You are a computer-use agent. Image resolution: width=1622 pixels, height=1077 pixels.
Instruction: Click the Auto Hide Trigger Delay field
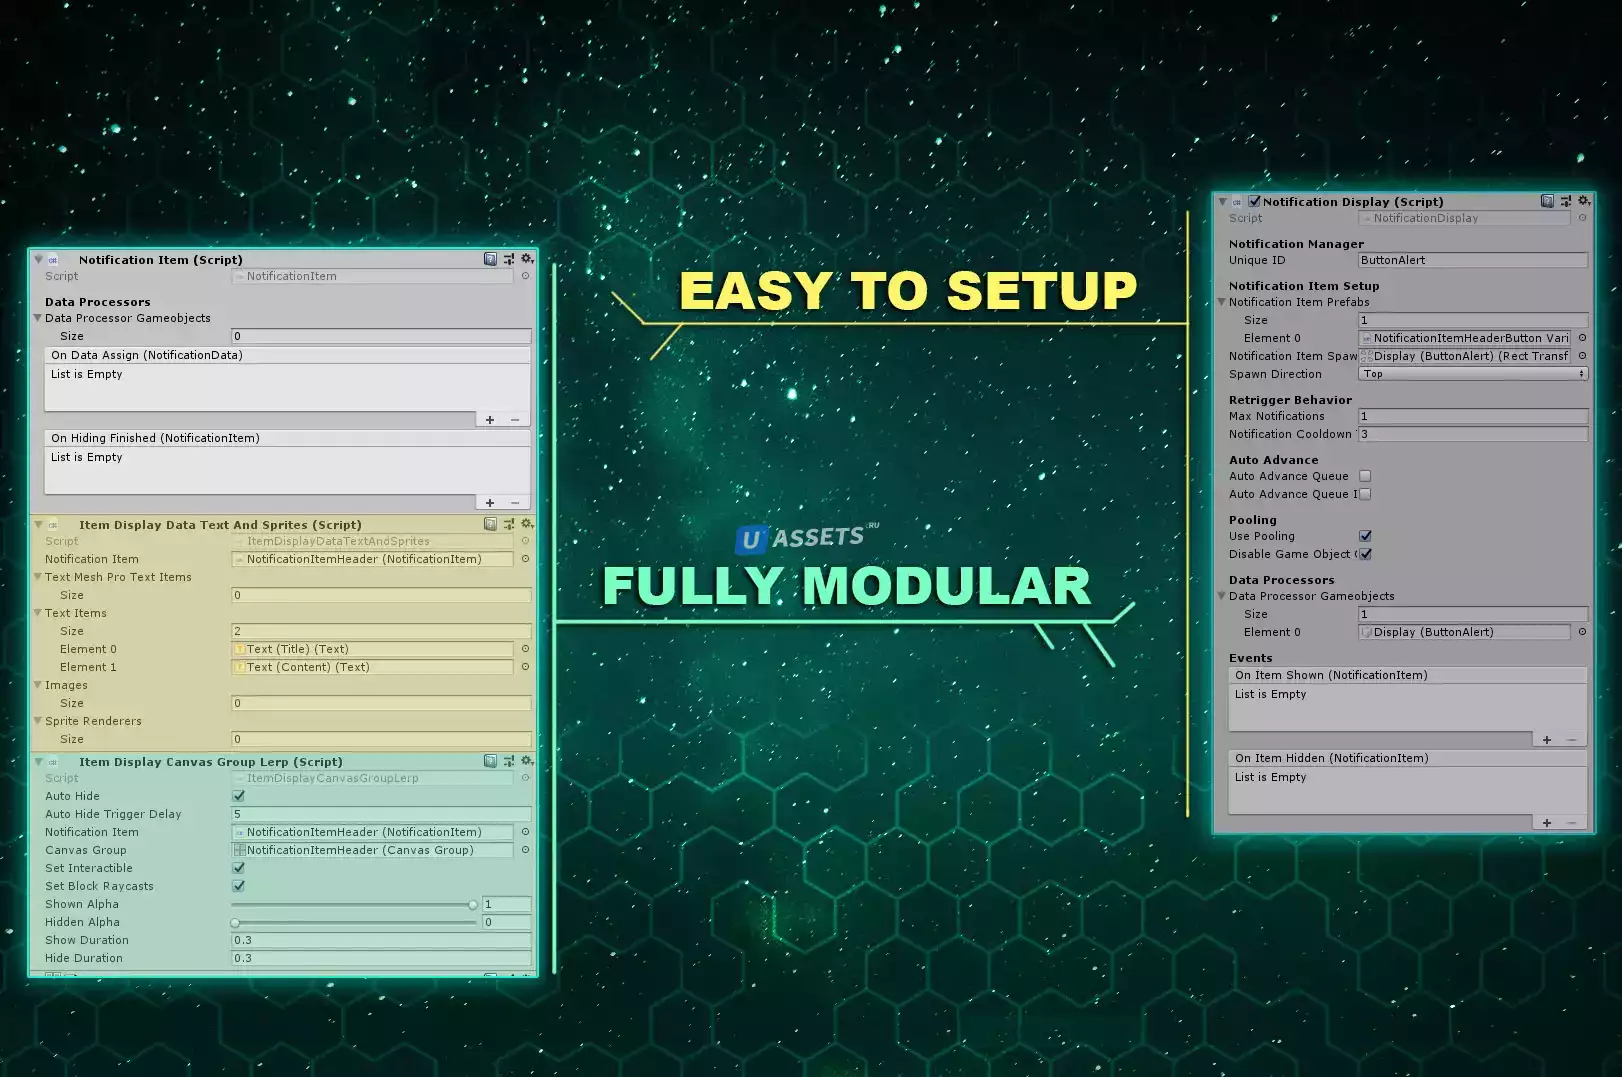(x=381, y=814)
